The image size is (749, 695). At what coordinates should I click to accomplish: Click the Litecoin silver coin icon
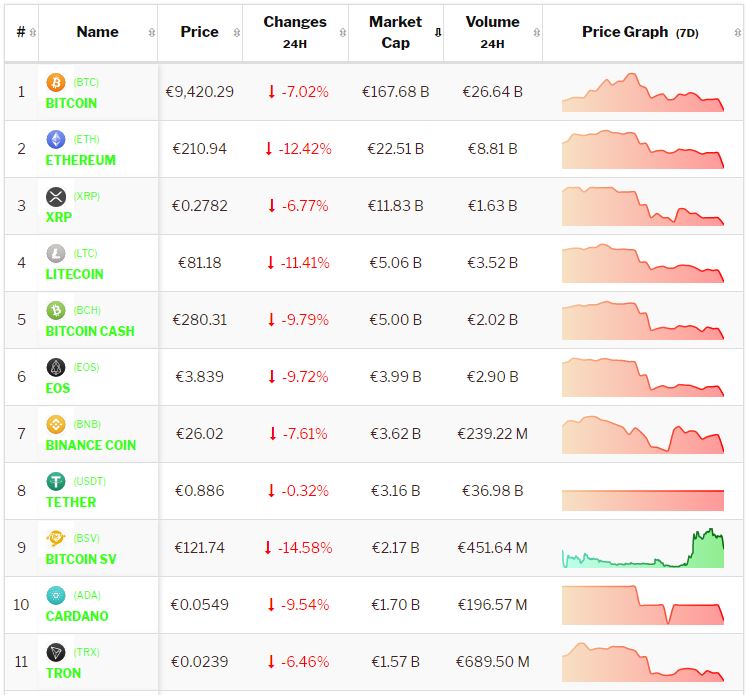tap(56, 253)
